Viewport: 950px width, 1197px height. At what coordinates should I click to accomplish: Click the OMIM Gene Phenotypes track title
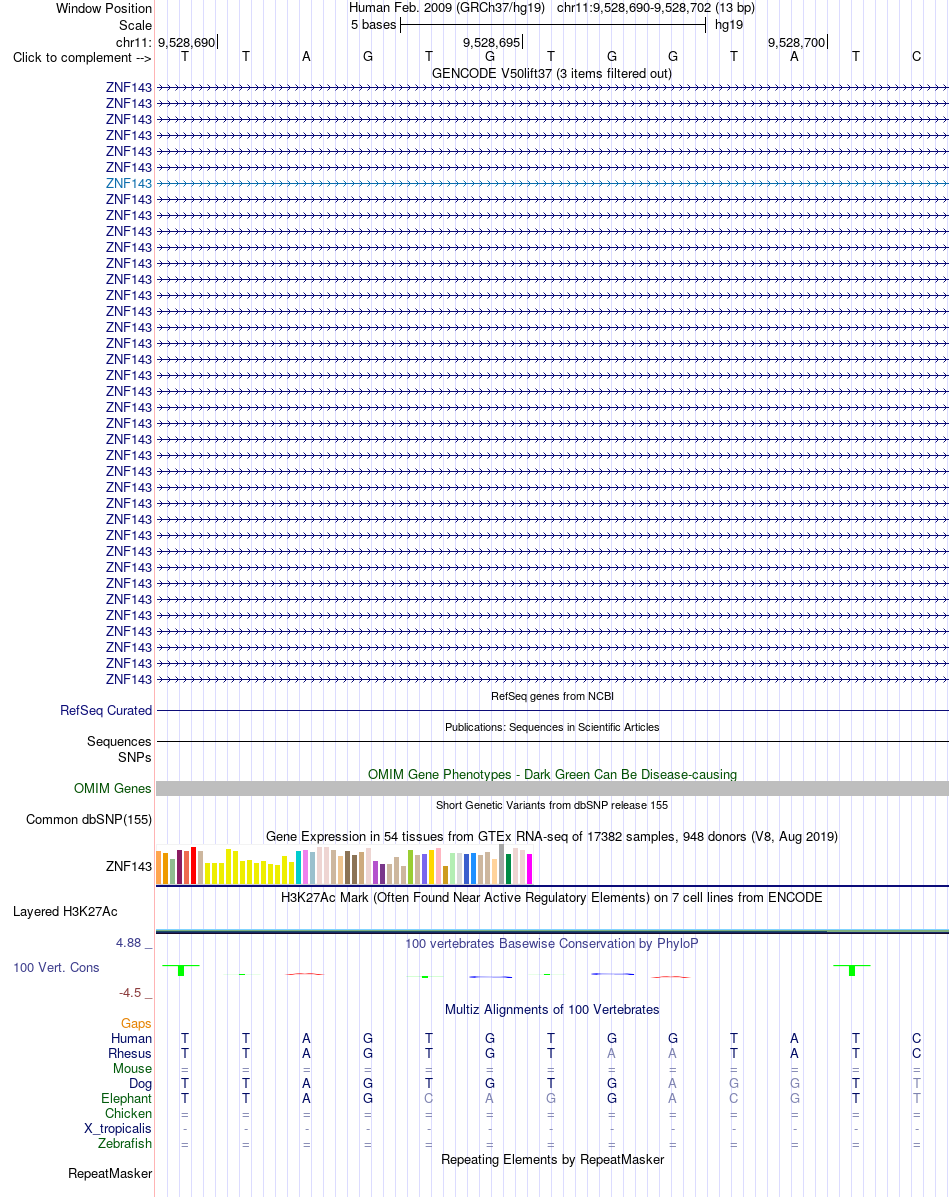coord(552,774)
